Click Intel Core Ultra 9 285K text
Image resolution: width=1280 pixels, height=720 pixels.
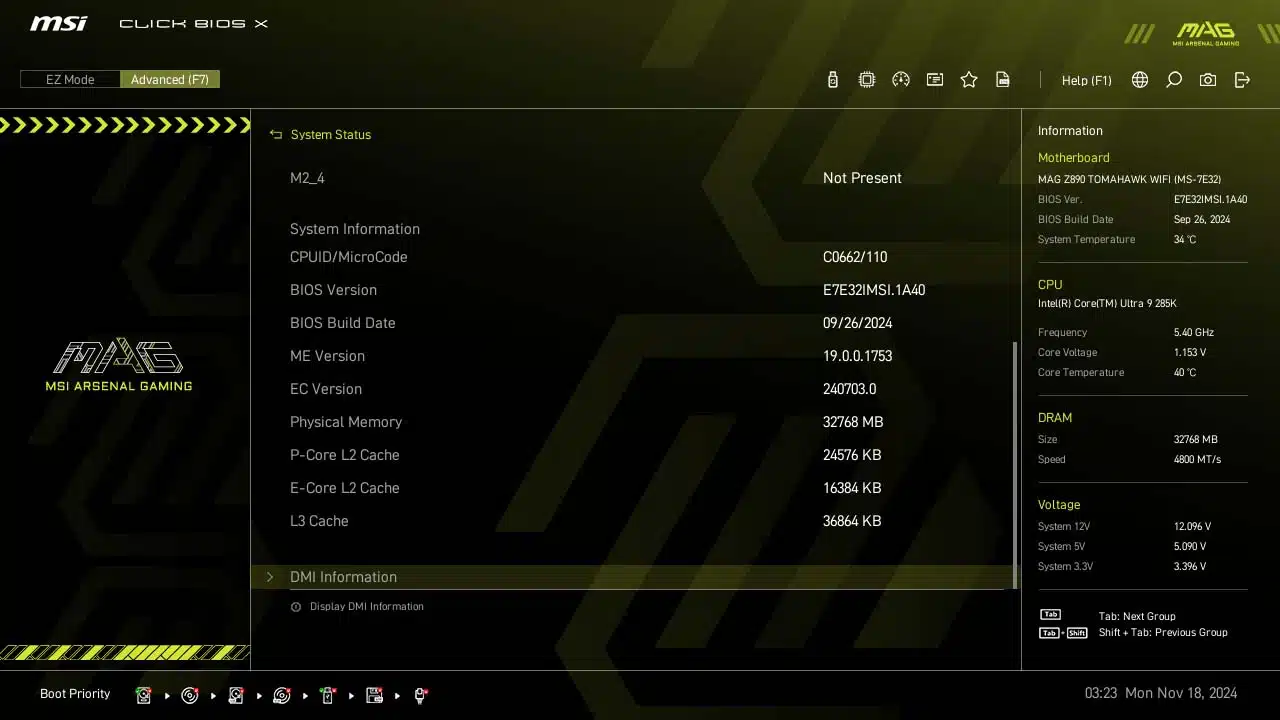click(x=1108, y=304)
